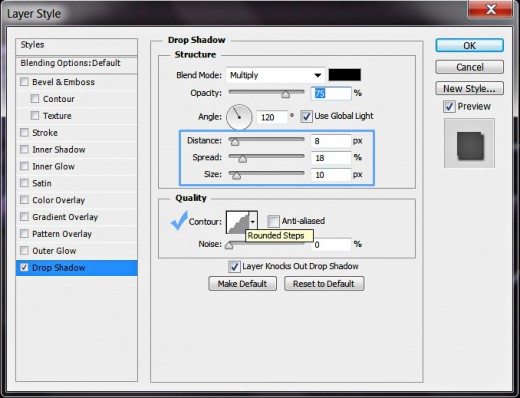Click the black shadow color swatch
Viewport: 520px width, 398px height.
pos(344,75)
